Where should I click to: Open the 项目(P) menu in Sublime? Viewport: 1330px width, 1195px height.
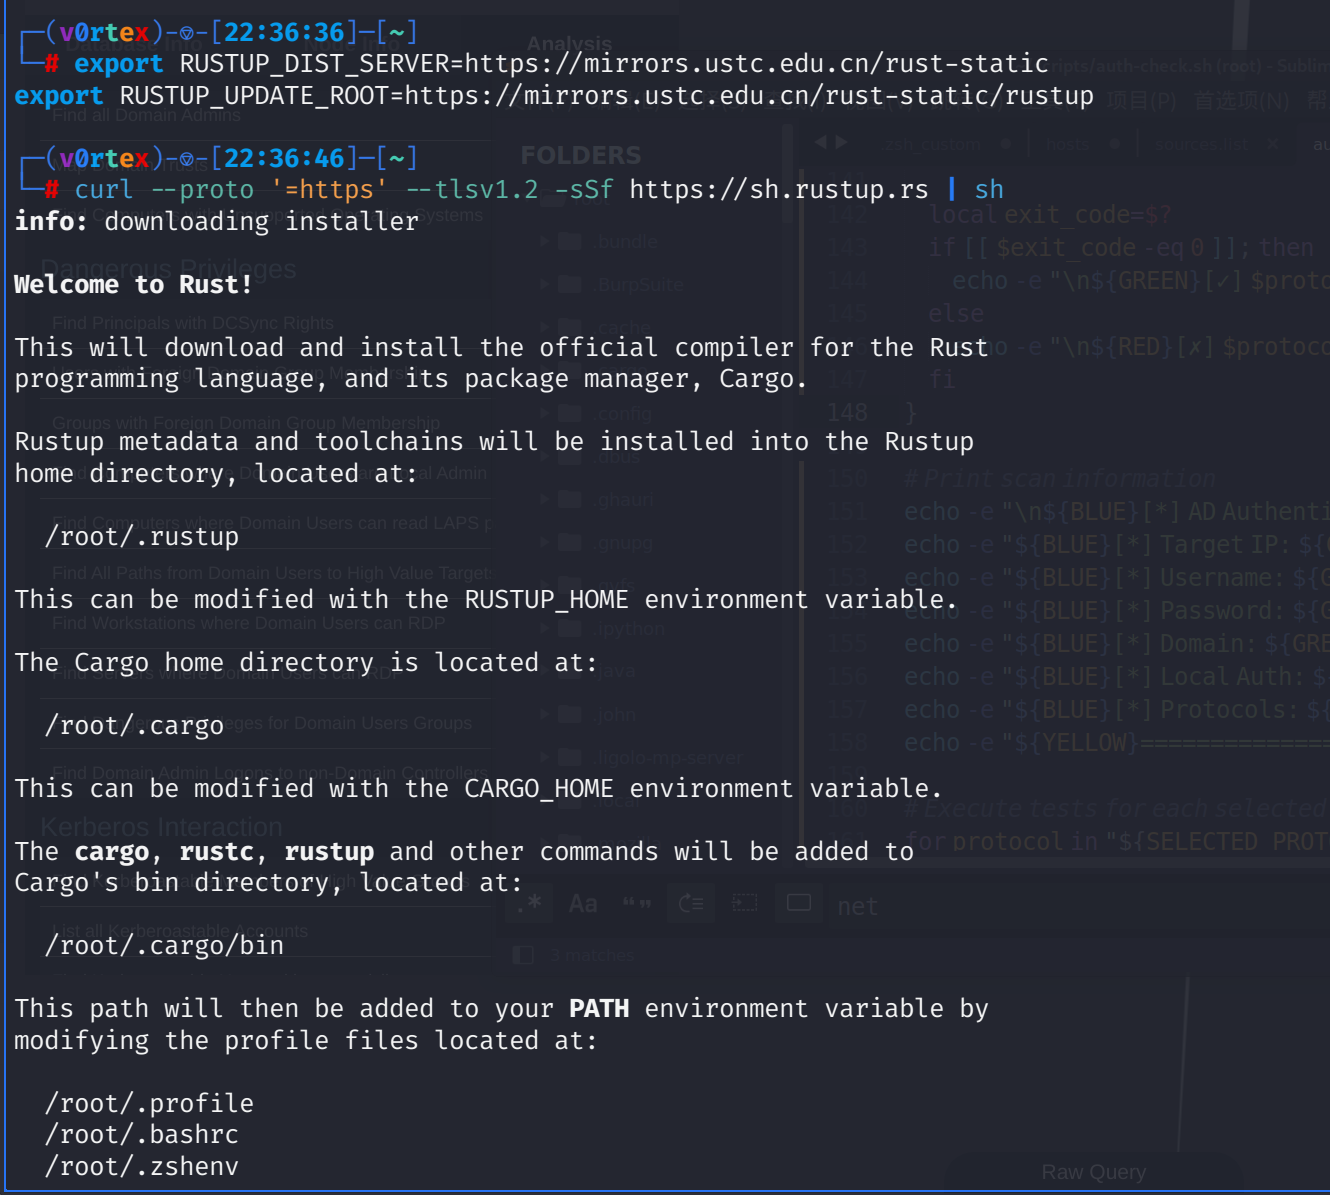1142,100
